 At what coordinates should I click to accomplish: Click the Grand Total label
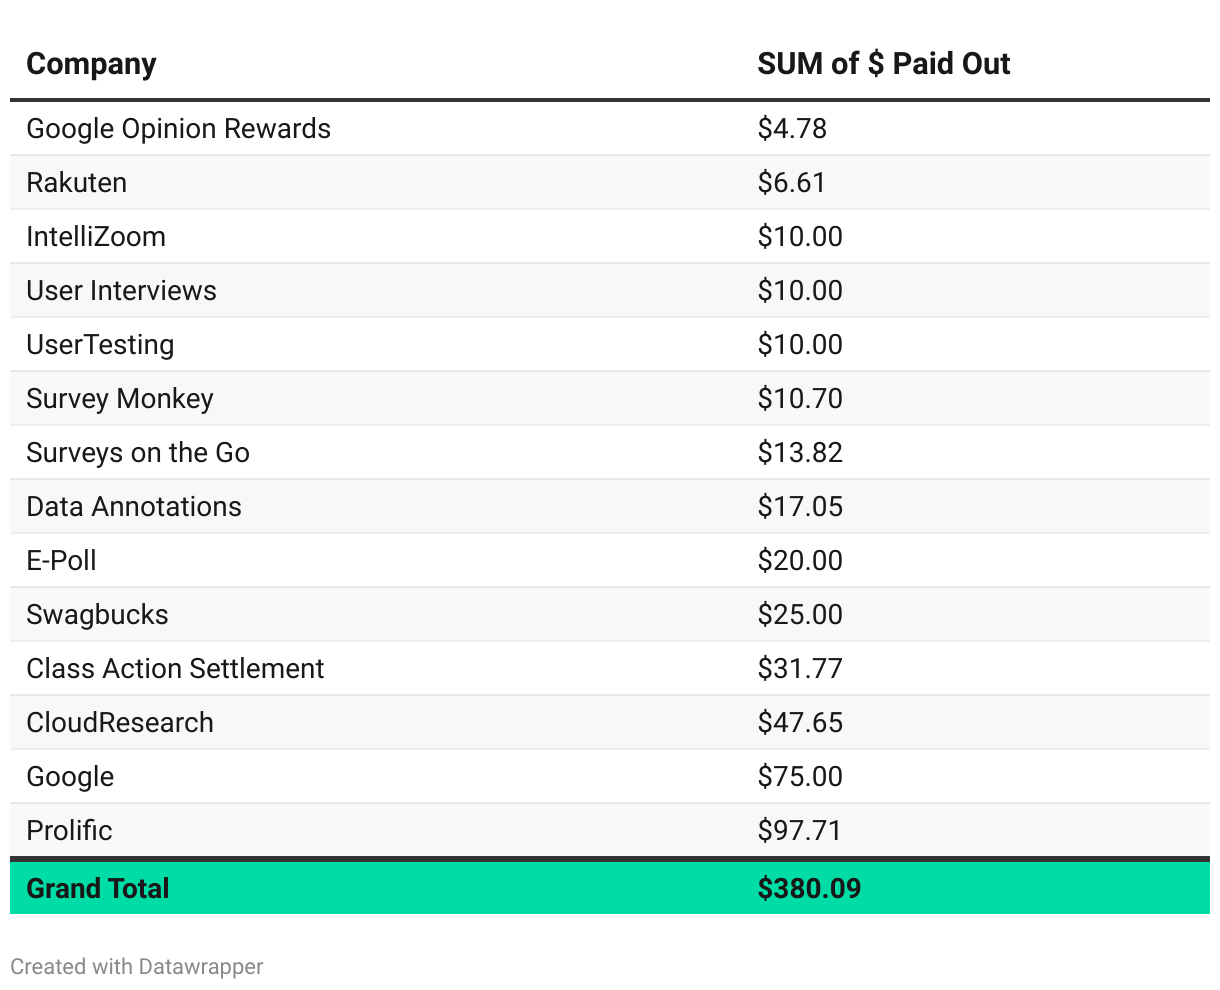pyautogui.click(x=98, y=888)
